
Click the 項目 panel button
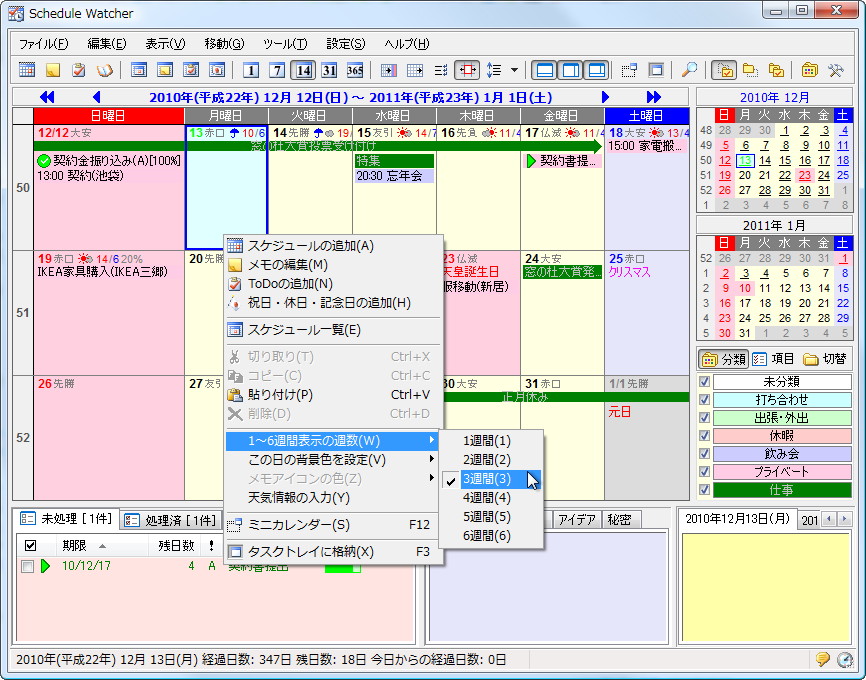(773, 359)
